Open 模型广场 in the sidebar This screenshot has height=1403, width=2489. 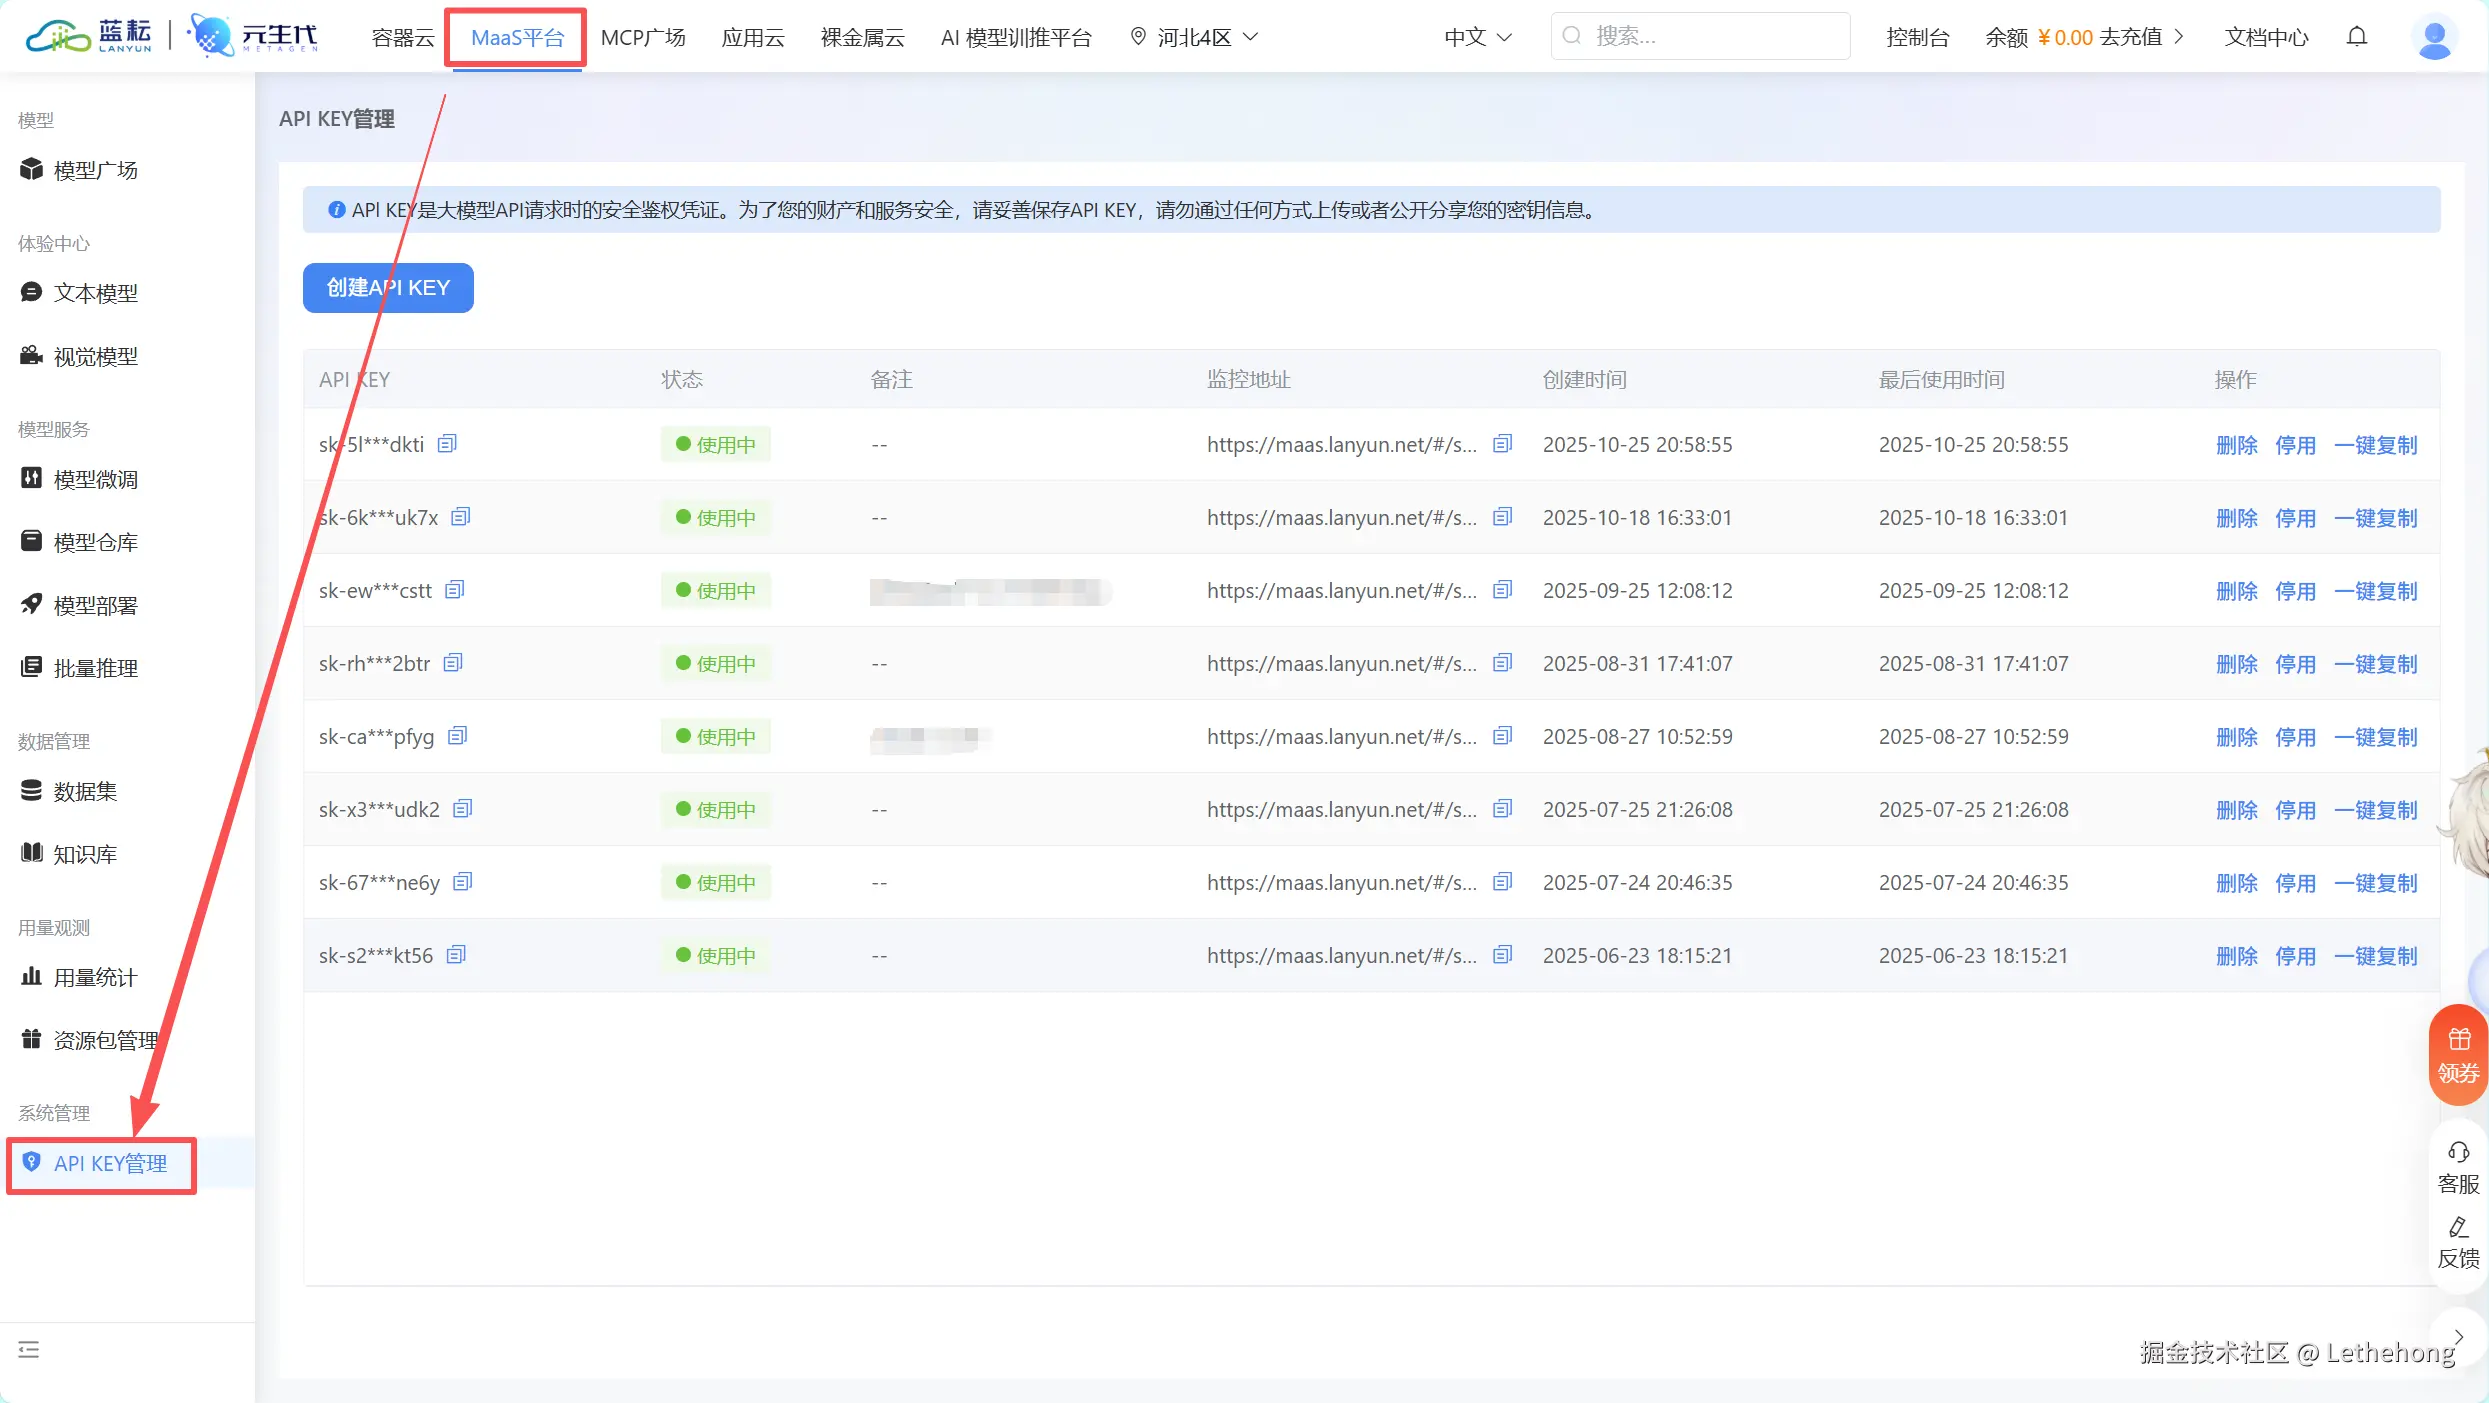point(95,170)
